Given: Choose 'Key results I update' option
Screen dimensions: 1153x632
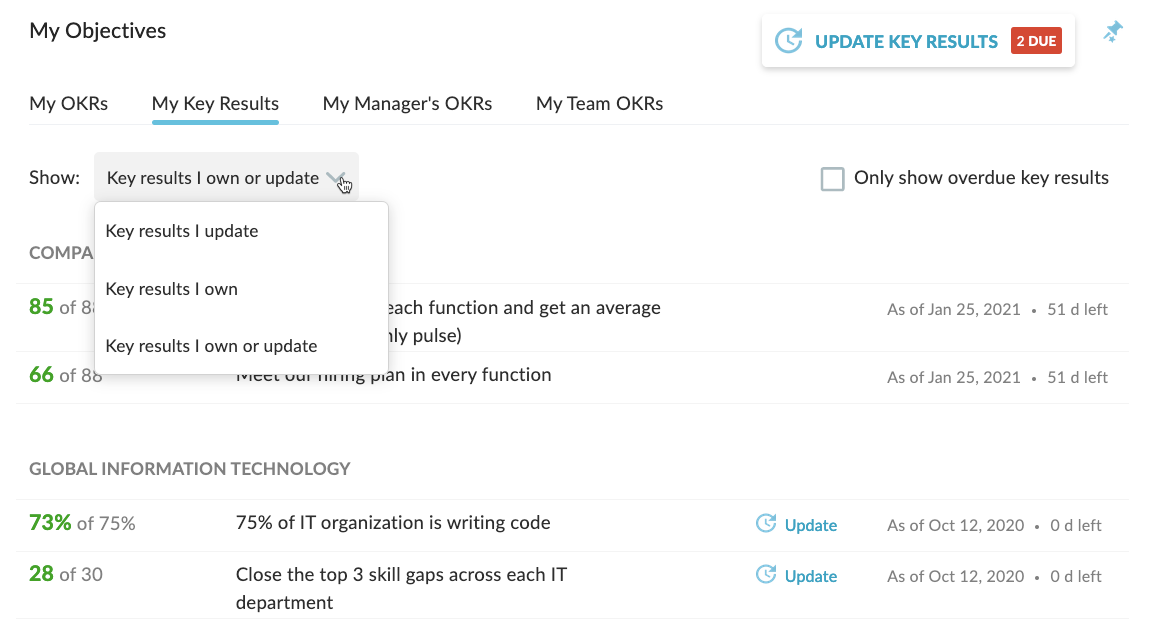Looking at the screenshot, I should [240, 231].
